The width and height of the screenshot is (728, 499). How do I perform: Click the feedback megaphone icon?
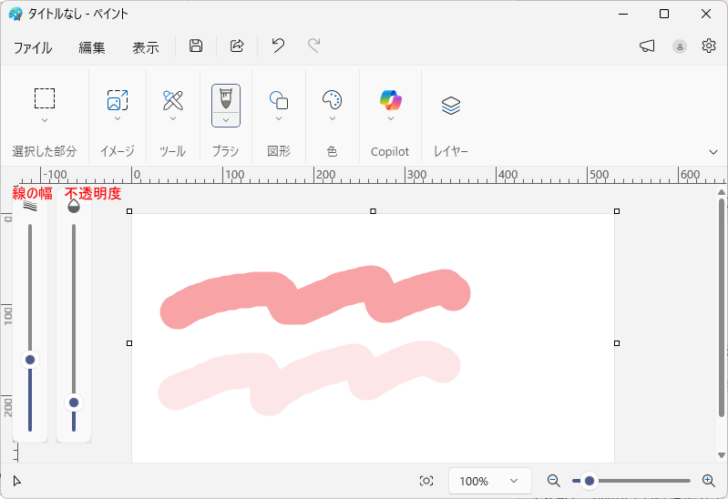tap(647, 46)
